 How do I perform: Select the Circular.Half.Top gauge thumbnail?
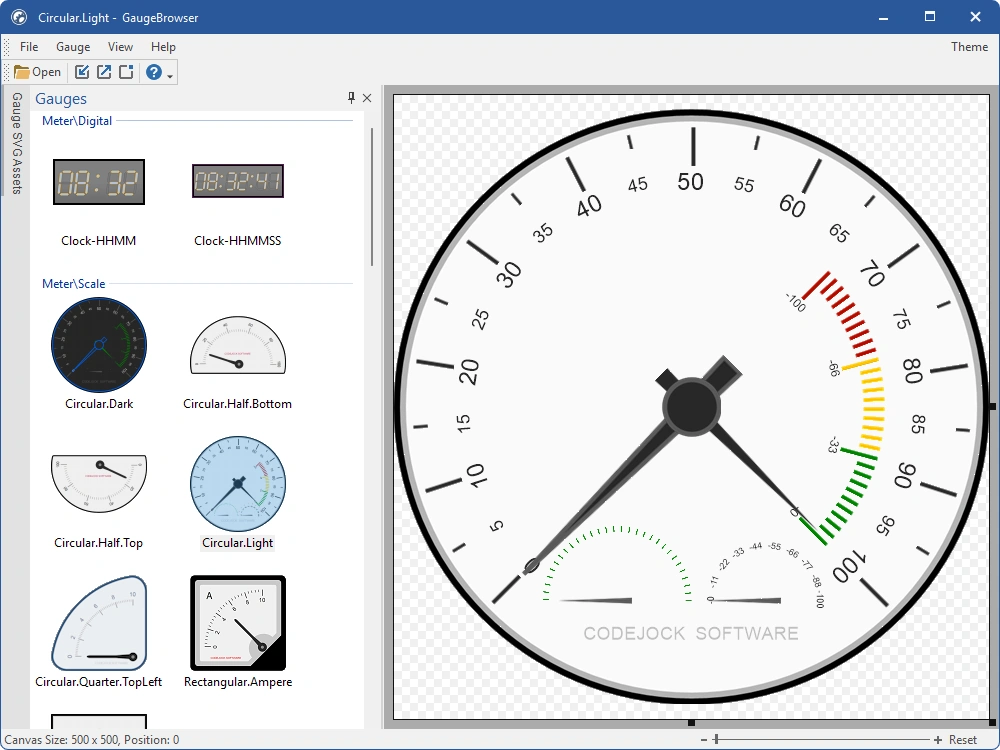99,483
